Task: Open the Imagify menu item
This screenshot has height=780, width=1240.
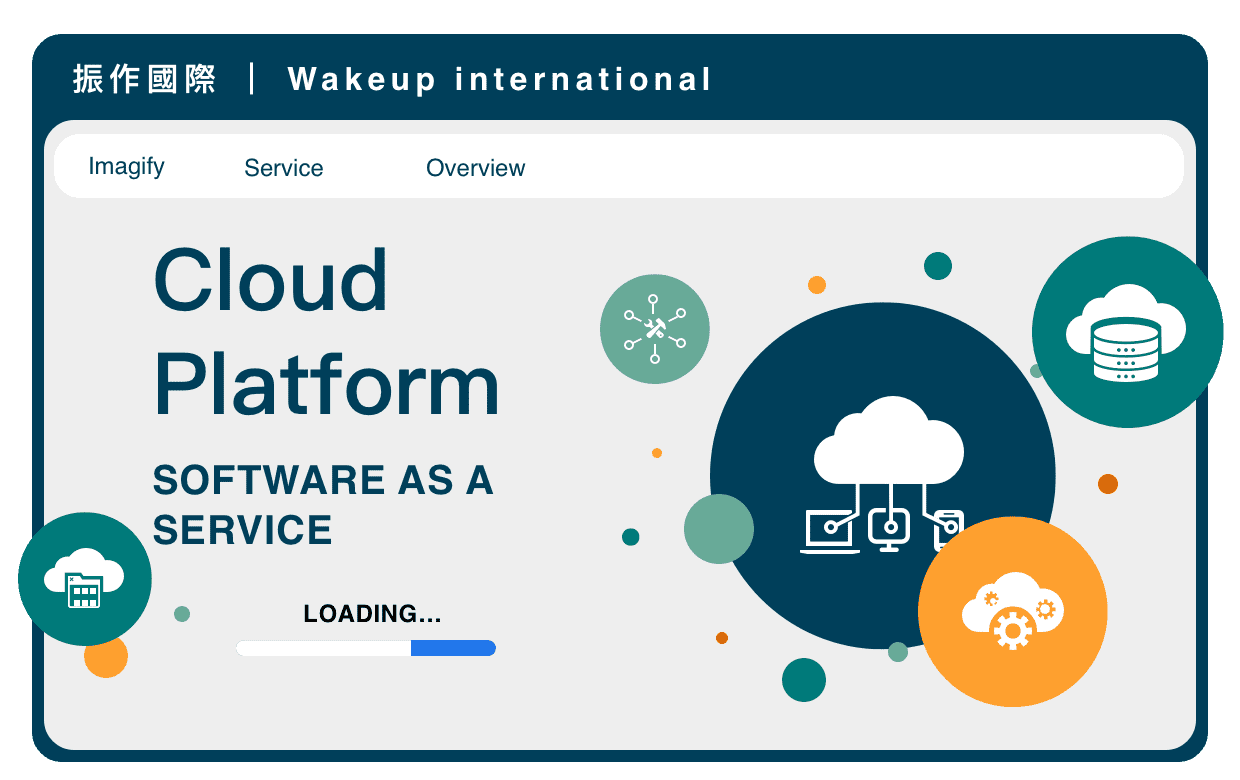Action: pyautogui.click(x=127, y=167)
